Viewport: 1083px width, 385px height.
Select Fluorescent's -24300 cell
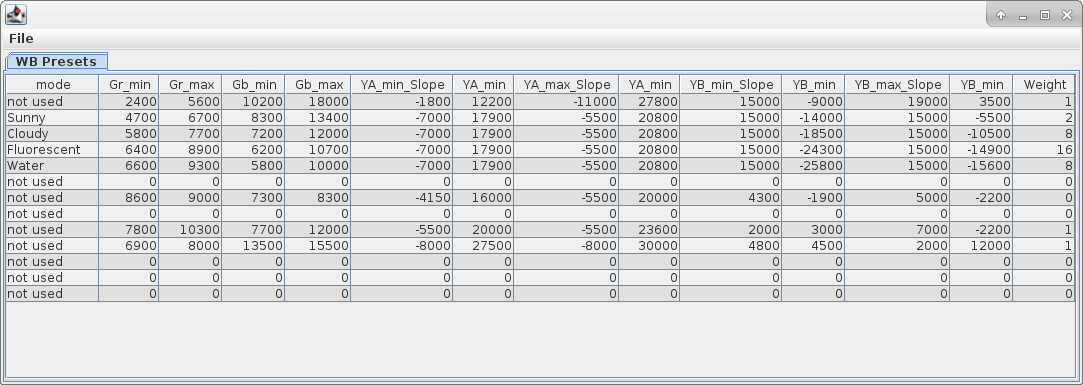click(814, 150)
